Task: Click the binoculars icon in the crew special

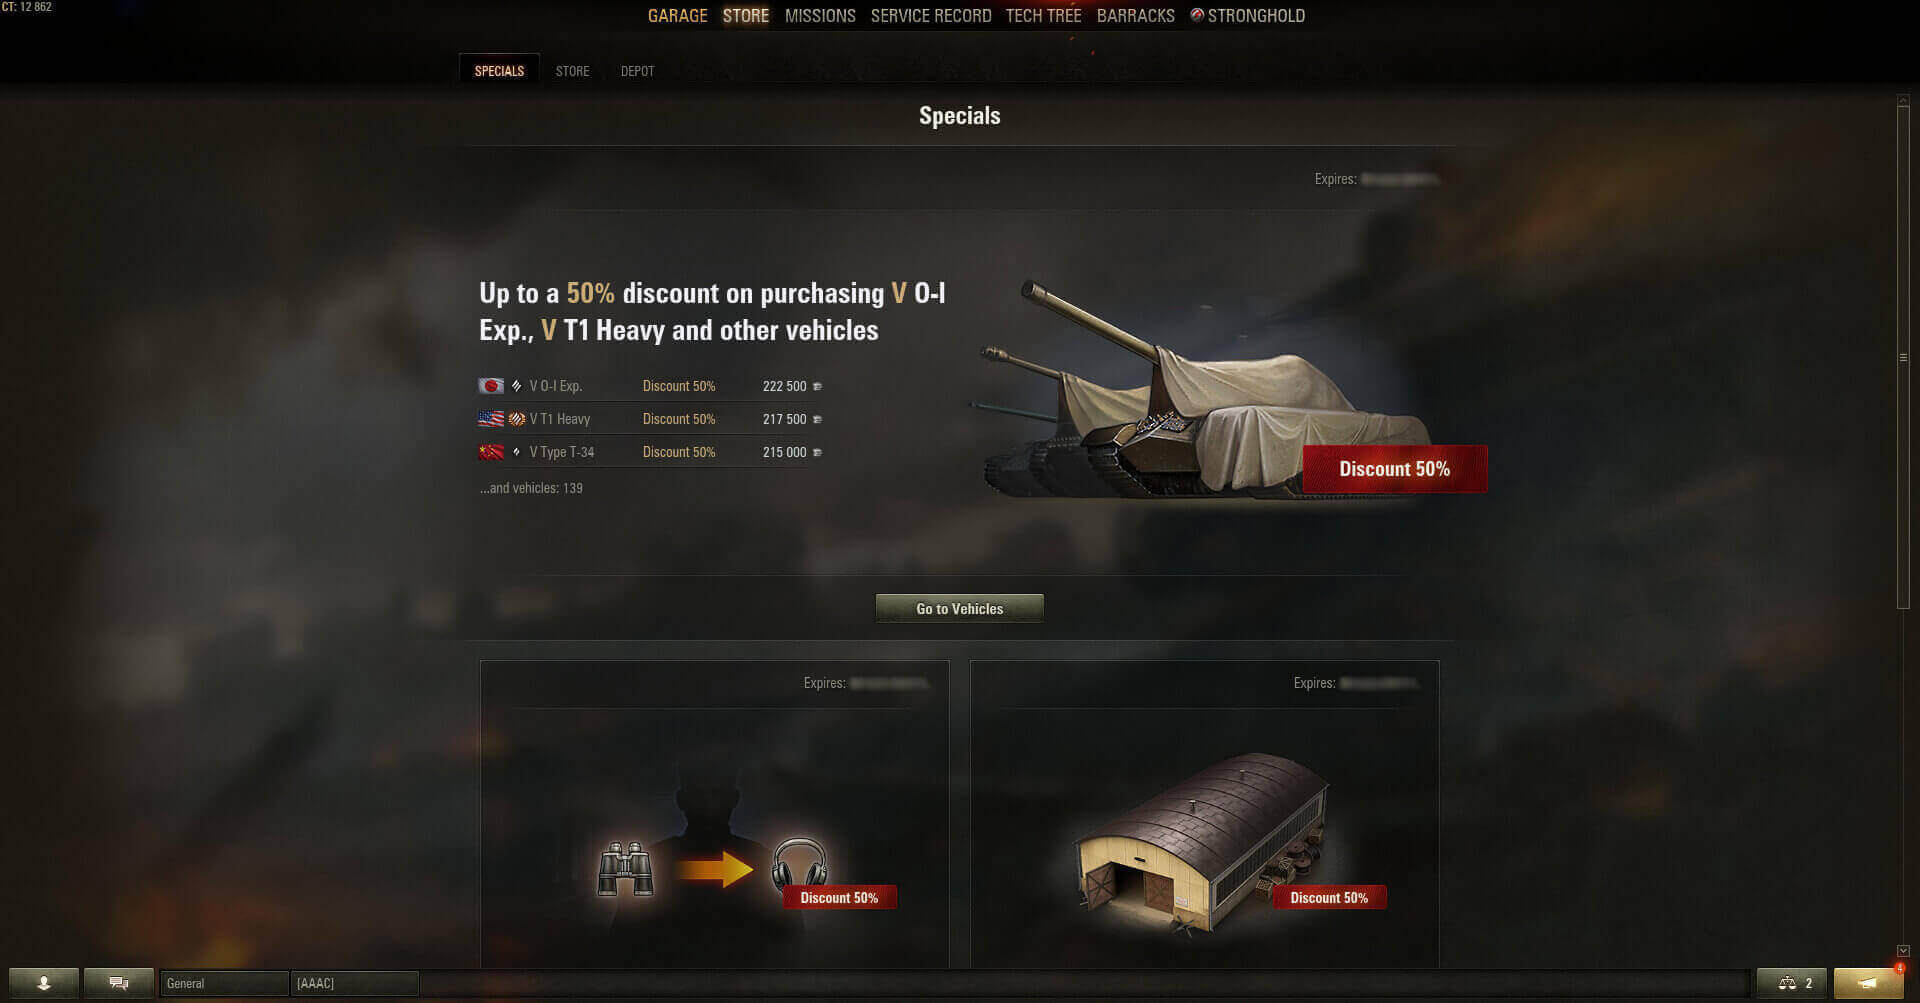Action: coord(626,869)
